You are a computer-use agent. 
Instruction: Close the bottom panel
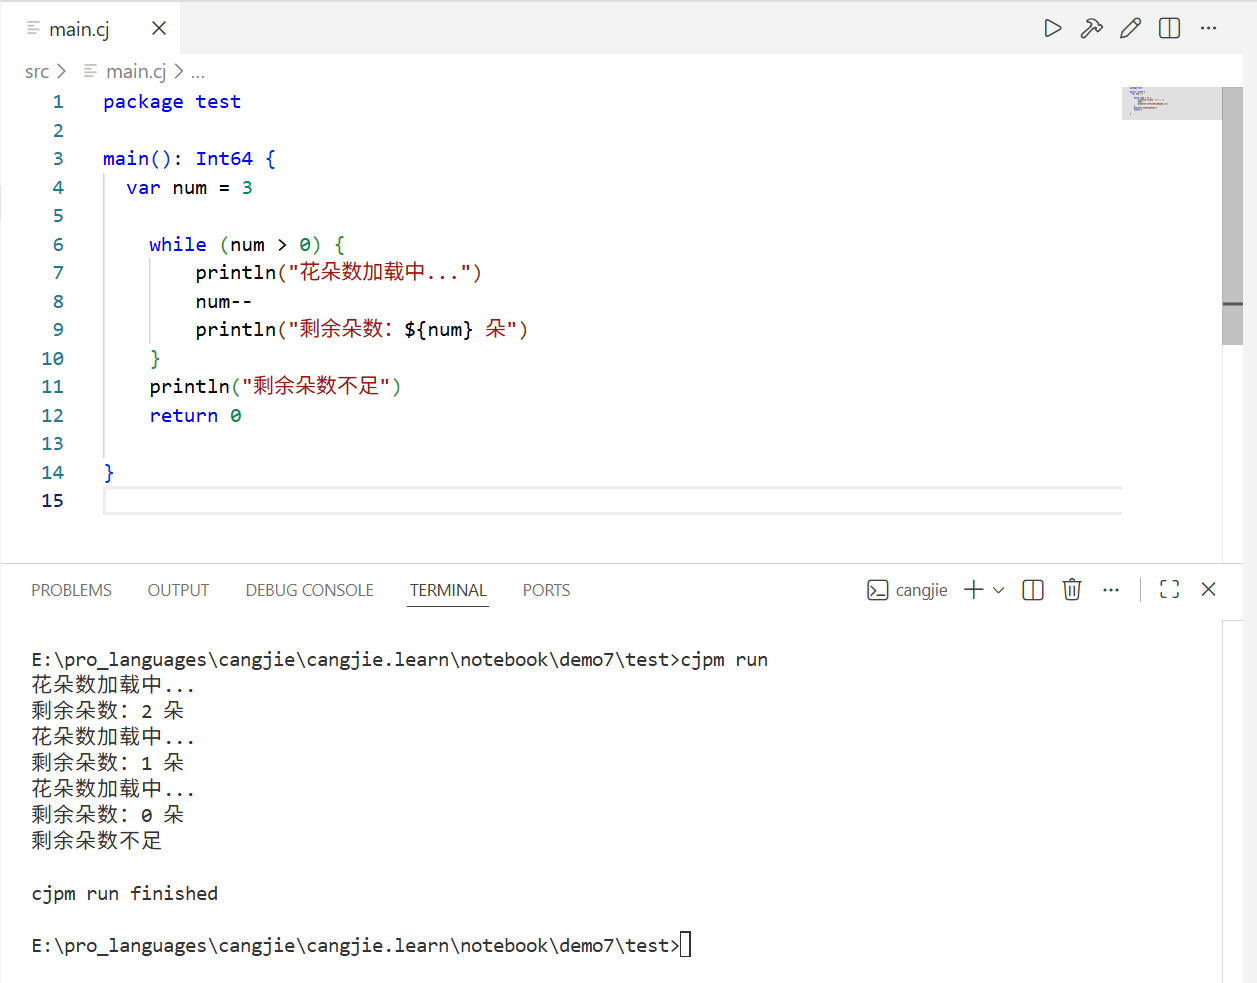click(1208, 590)
